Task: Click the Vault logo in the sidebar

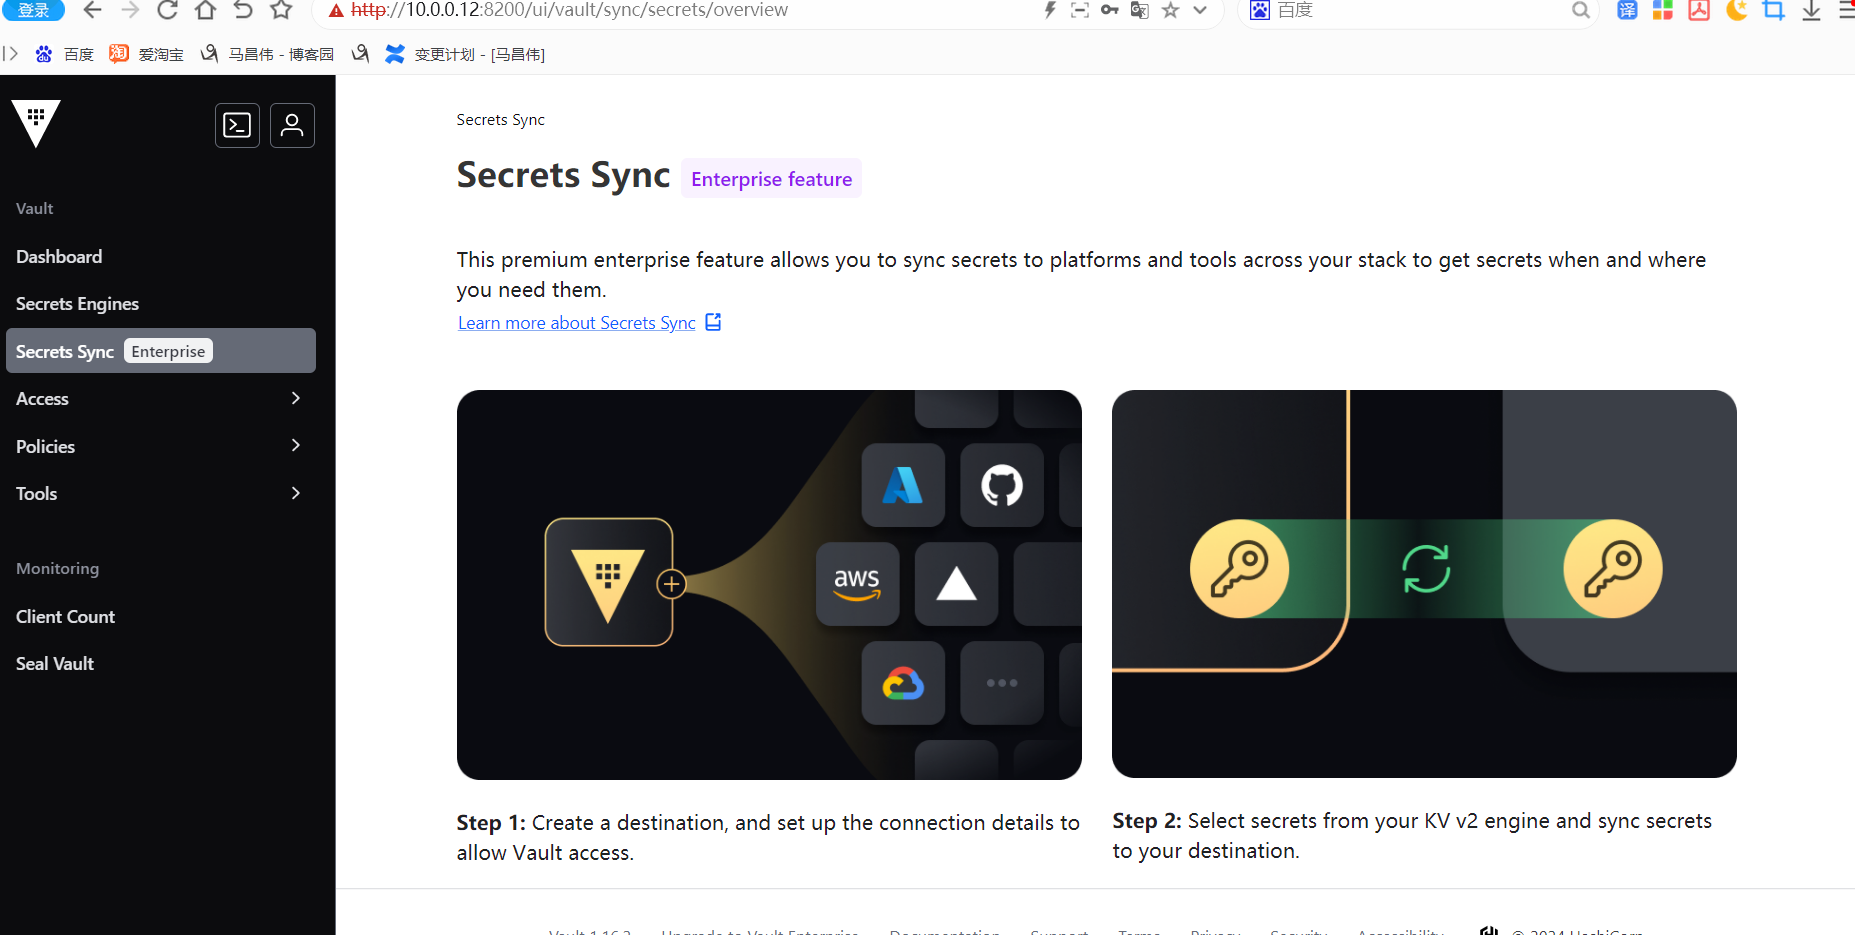Action: (36, 124)
